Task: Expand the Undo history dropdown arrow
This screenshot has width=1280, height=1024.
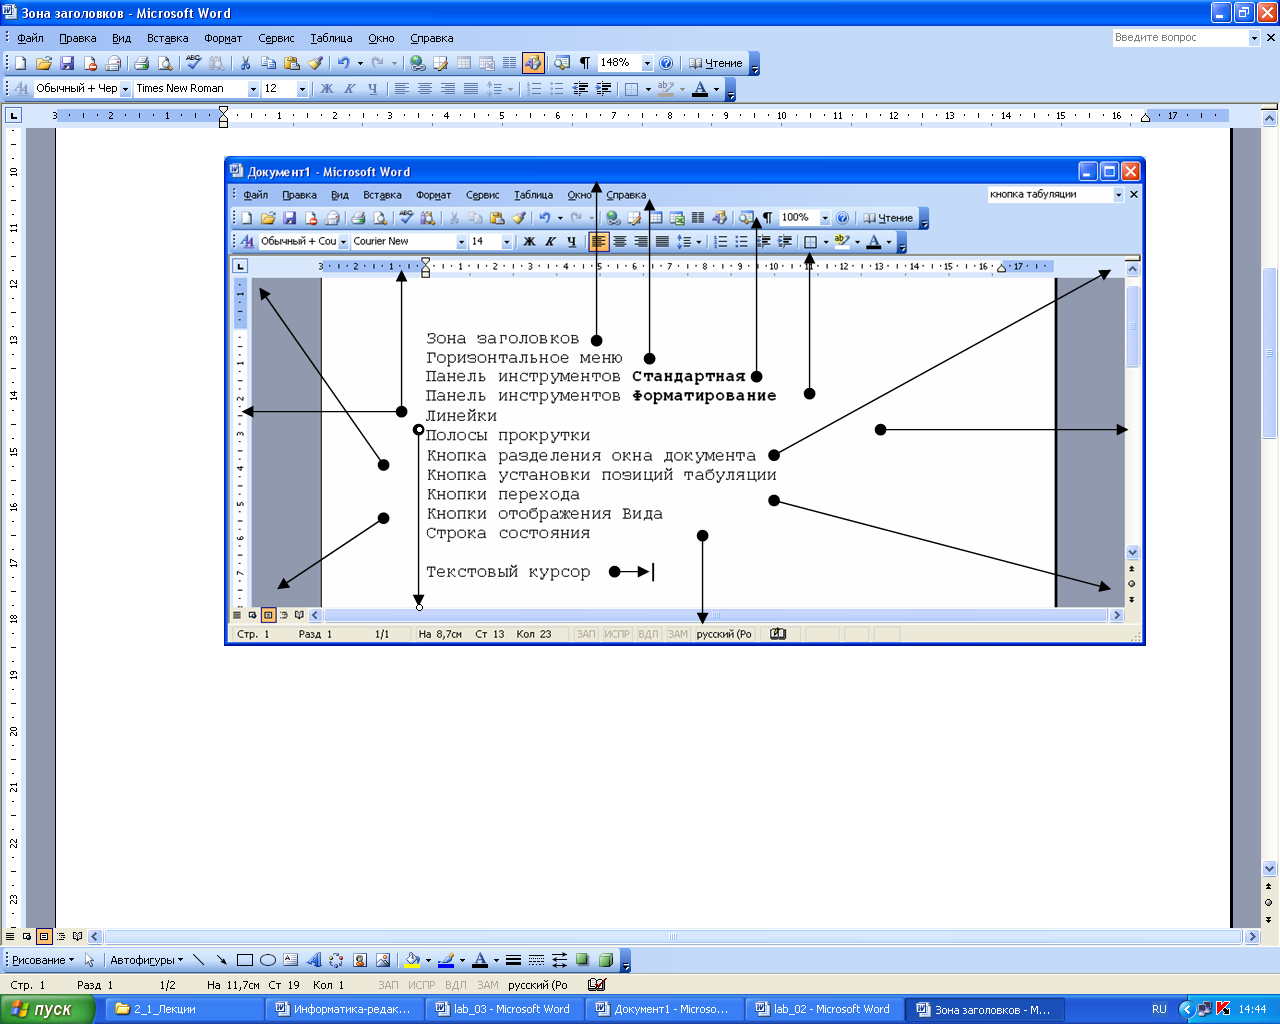Action: click(360, 63)
